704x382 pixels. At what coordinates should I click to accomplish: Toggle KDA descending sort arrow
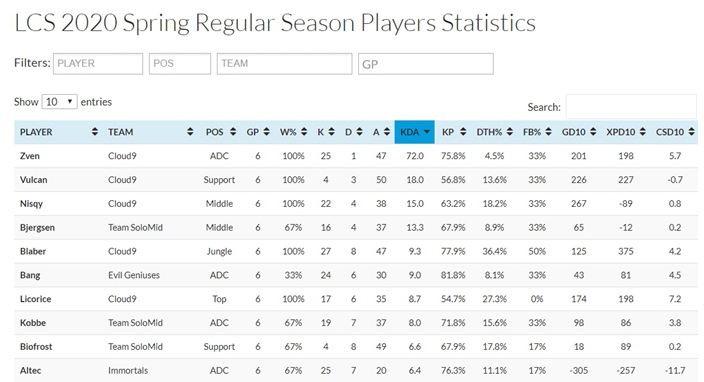[x=427, y=132]
